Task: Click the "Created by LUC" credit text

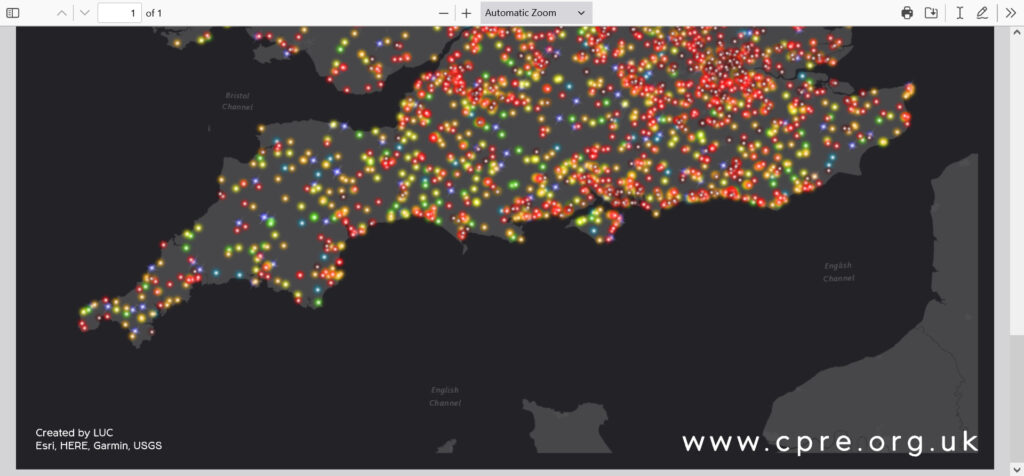Action: point(74,432)
